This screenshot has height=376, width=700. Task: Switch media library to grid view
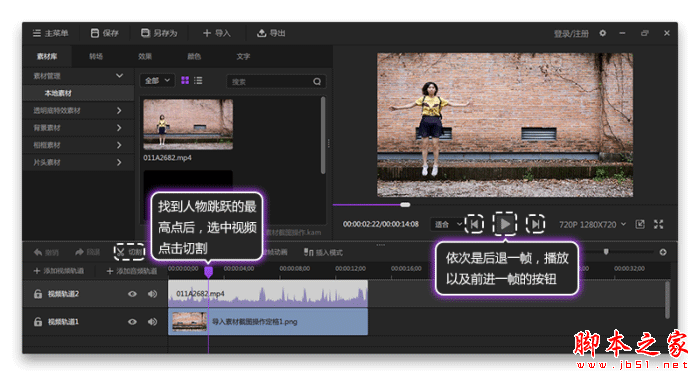185,80
